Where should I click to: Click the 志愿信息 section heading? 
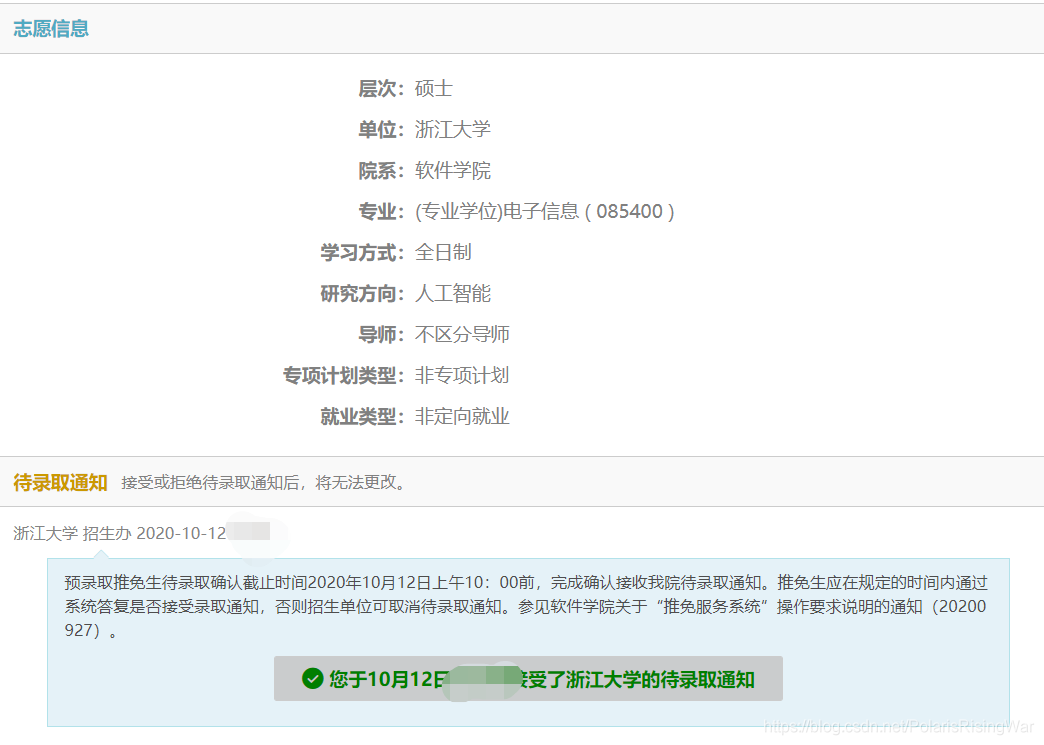pos(51,29)
